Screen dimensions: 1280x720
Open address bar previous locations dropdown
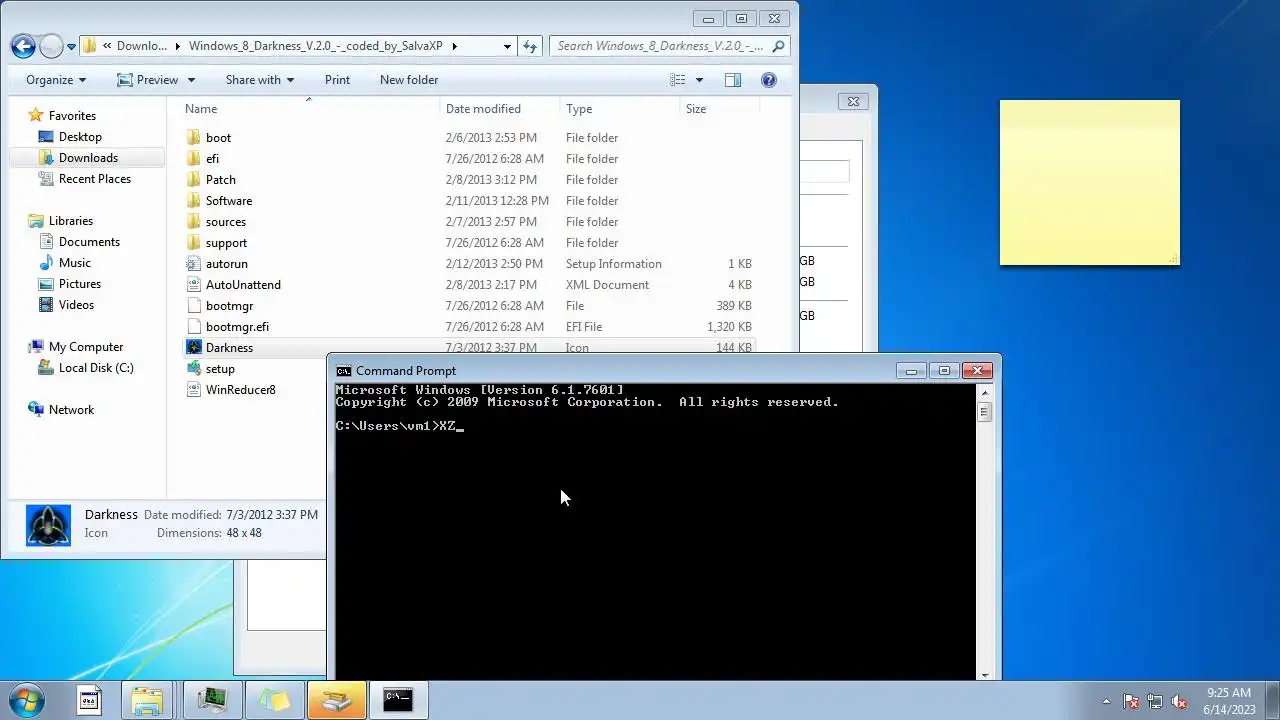[x=508, y=46]
